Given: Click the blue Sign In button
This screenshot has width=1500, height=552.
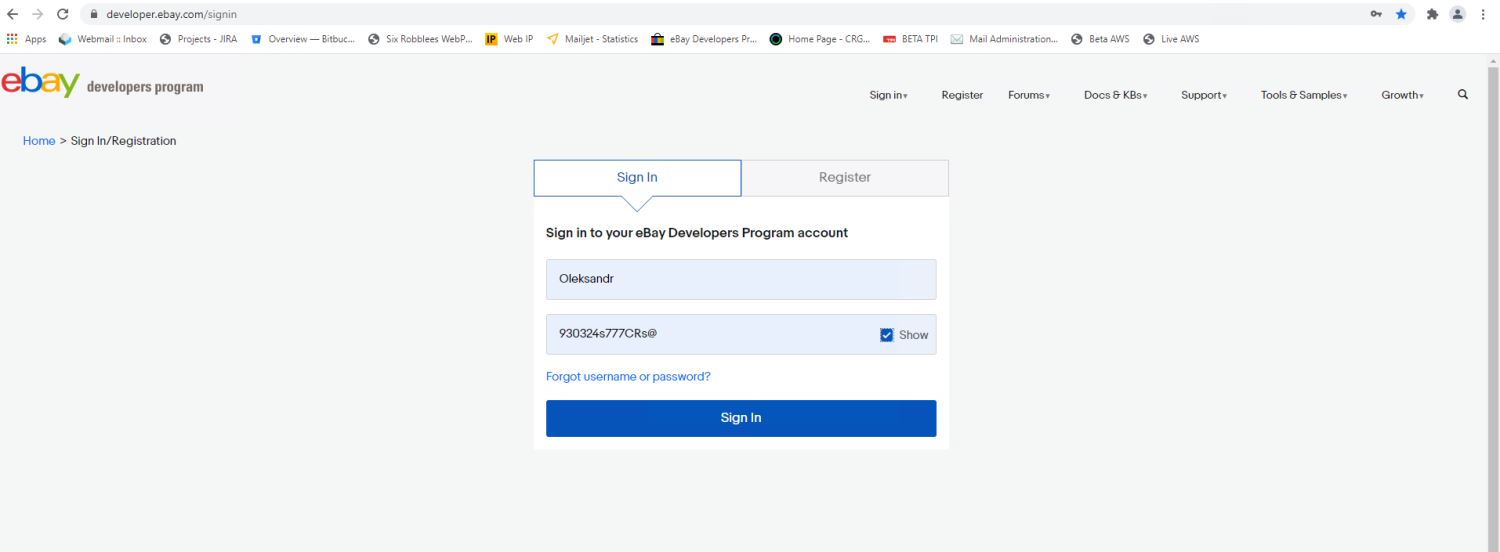Looking at the screenshot, I should point(741,418).
